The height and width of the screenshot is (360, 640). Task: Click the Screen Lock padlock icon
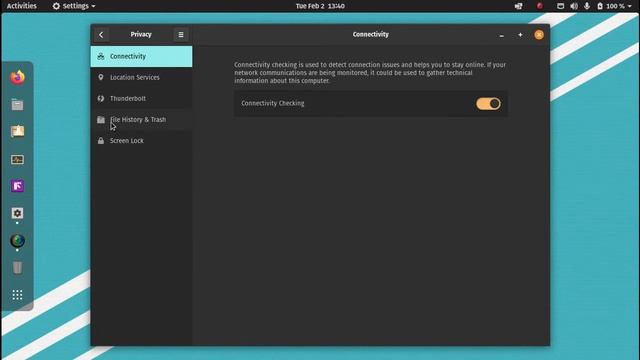[101, 141]
